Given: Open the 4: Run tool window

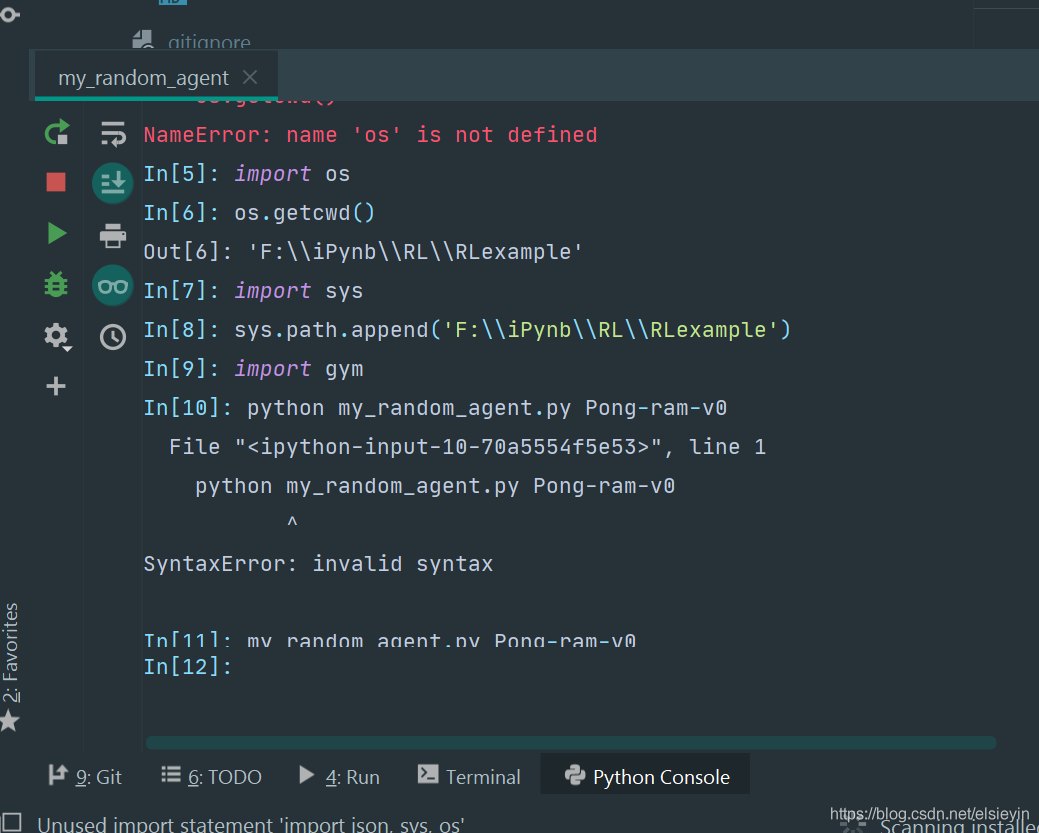Looking at the screenshot, I should (339, 776).
